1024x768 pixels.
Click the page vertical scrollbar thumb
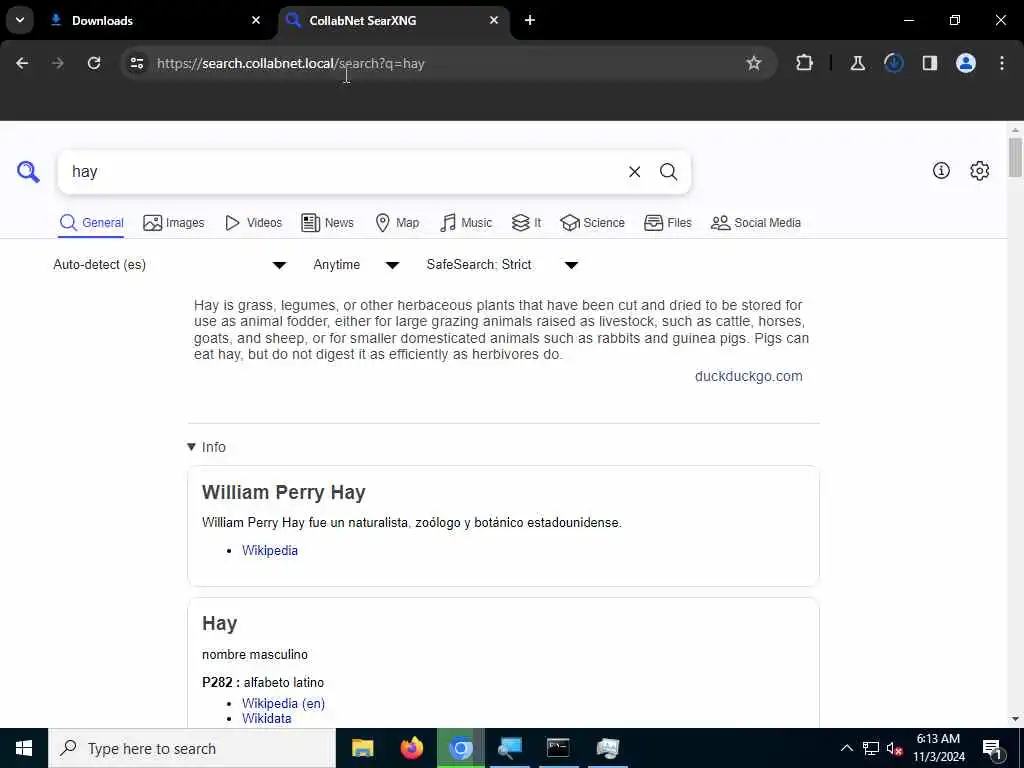(1015, 157)
